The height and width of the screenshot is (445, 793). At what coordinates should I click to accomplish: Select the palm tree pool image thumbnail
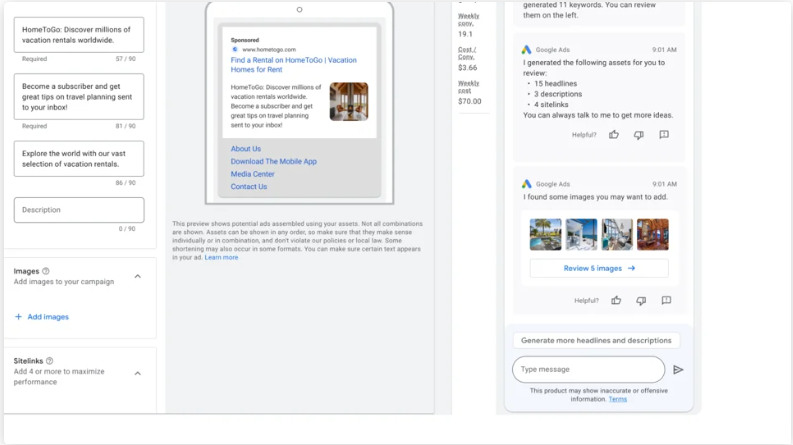click(x=545, y=234)
